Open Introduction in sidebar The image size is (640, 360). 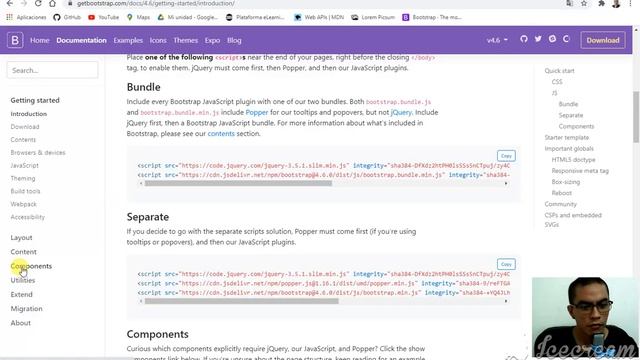tap(29, 114)
